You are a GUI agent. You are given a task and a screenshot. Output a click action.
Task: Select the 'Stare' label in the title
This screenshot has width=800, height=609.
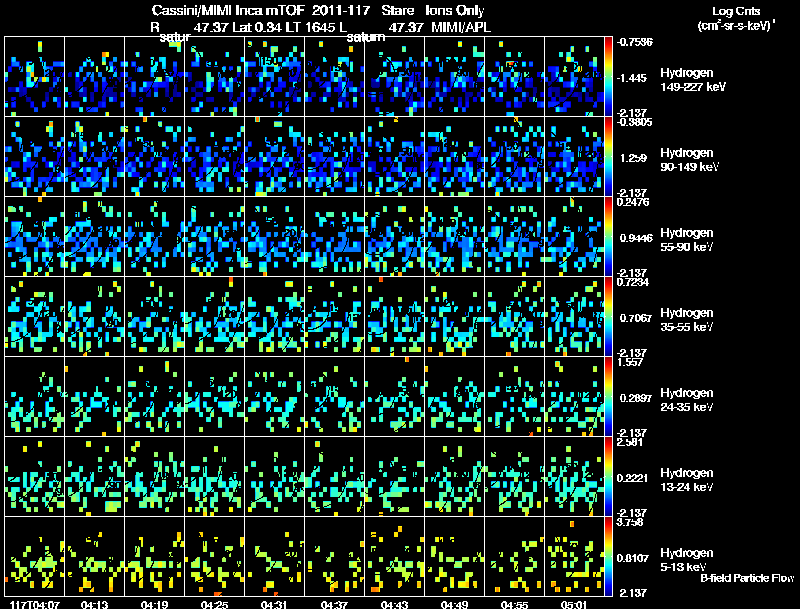click(x=397, y=10)
